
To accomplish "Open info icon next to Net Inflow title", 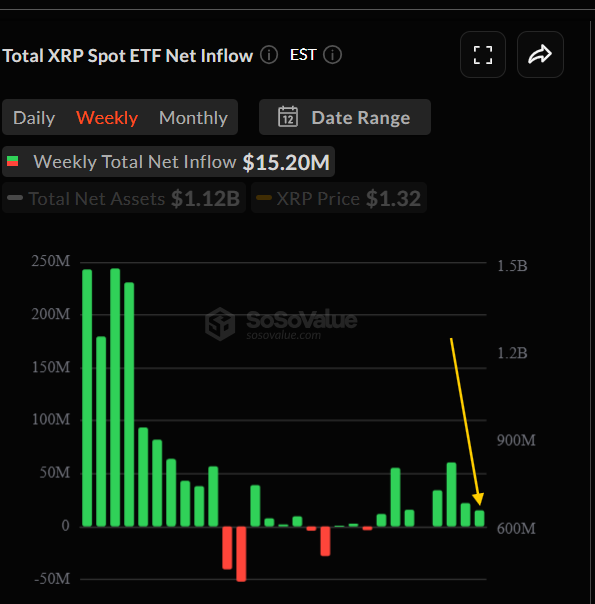I will pyautogui.click(x=269, y=55).
